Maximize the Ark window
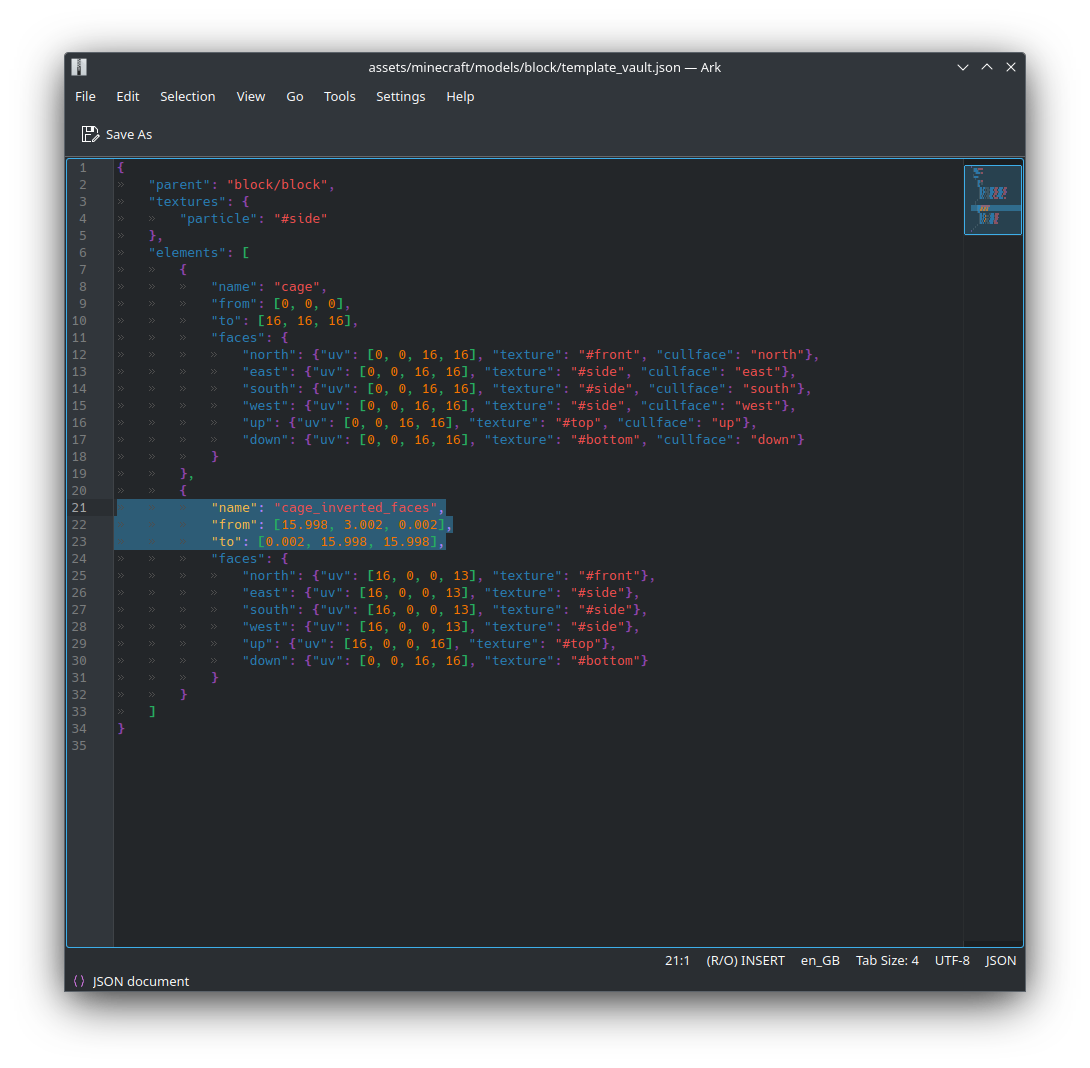1090x1068 pixels. (x=987, y=67)
